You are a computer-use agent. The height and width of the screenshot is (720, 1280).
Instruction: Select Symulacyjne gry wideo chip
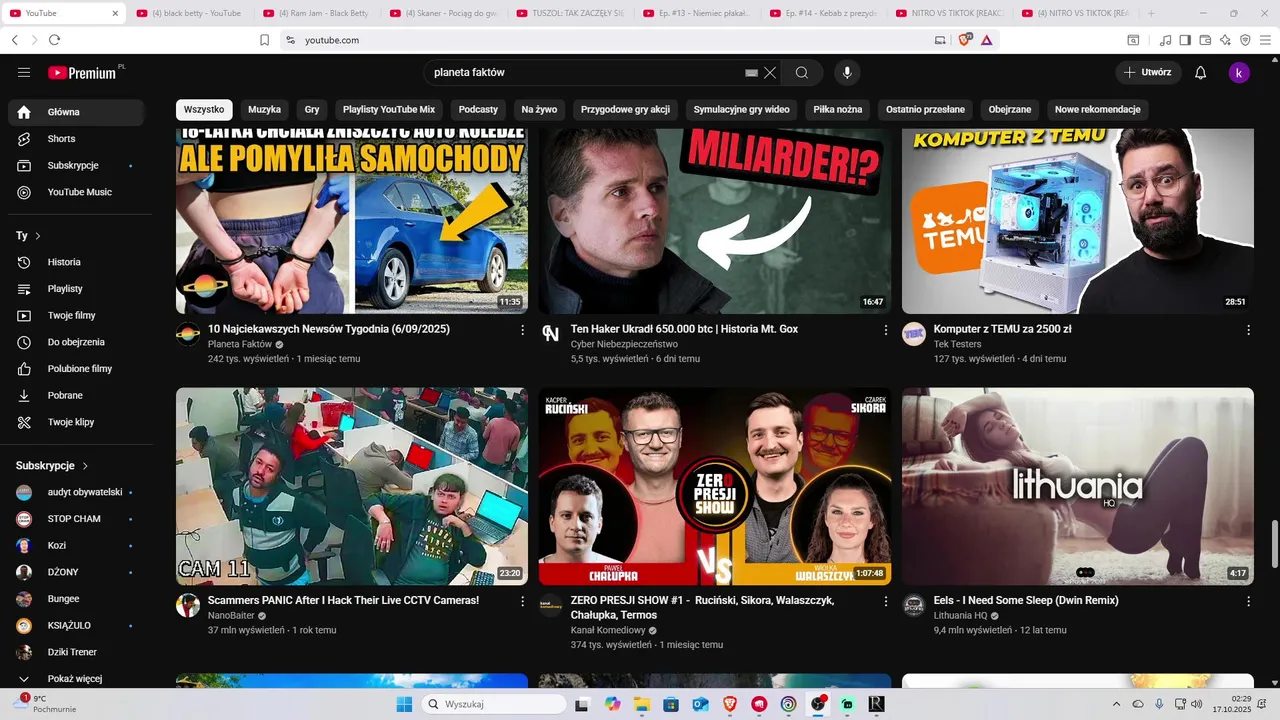(741, 110)
